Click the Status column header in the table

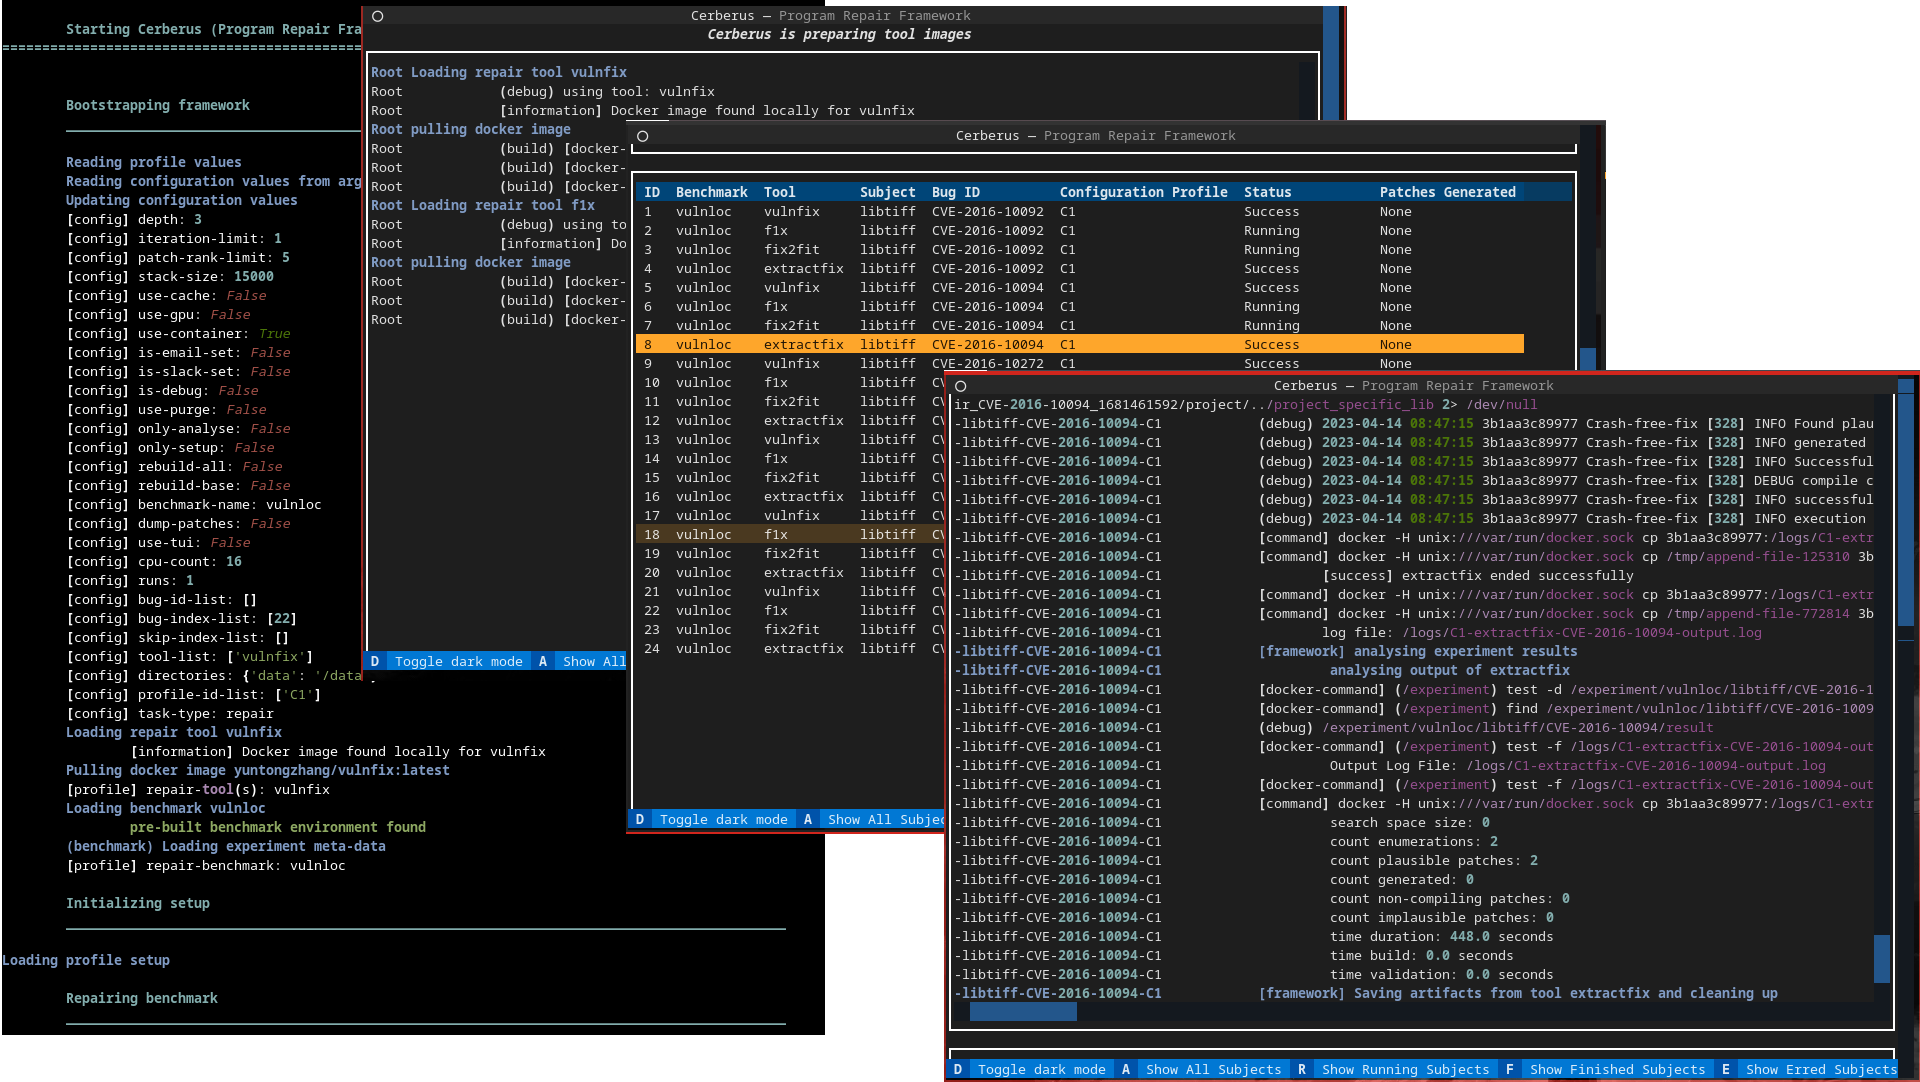(x=1267, y=192)
